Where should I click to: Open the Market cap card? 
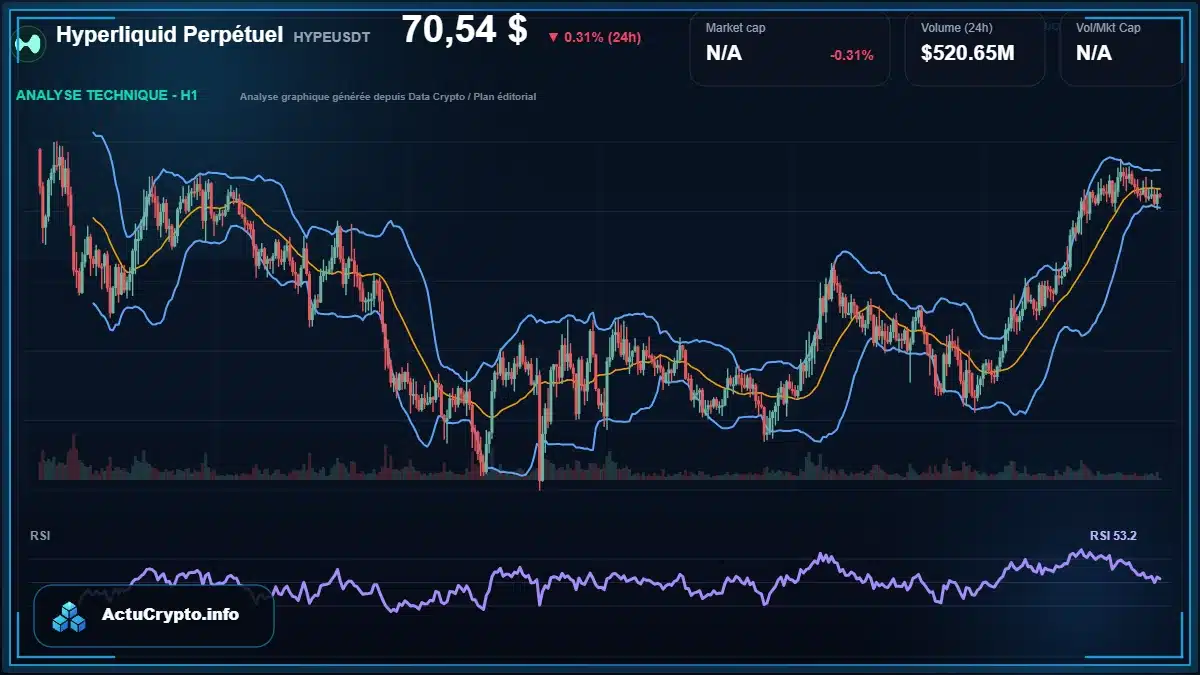(x=790, y=49)
